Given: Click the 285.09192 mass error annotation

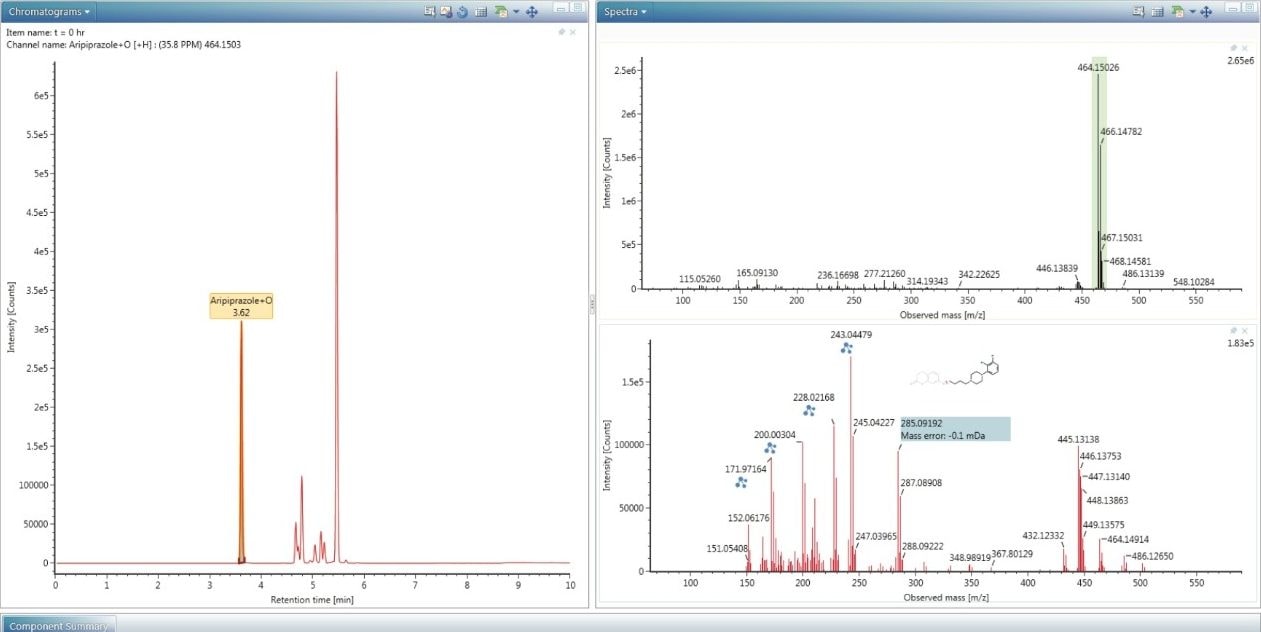Looking at the screenshot, I should pyautogui.click(x=955, y=429).
